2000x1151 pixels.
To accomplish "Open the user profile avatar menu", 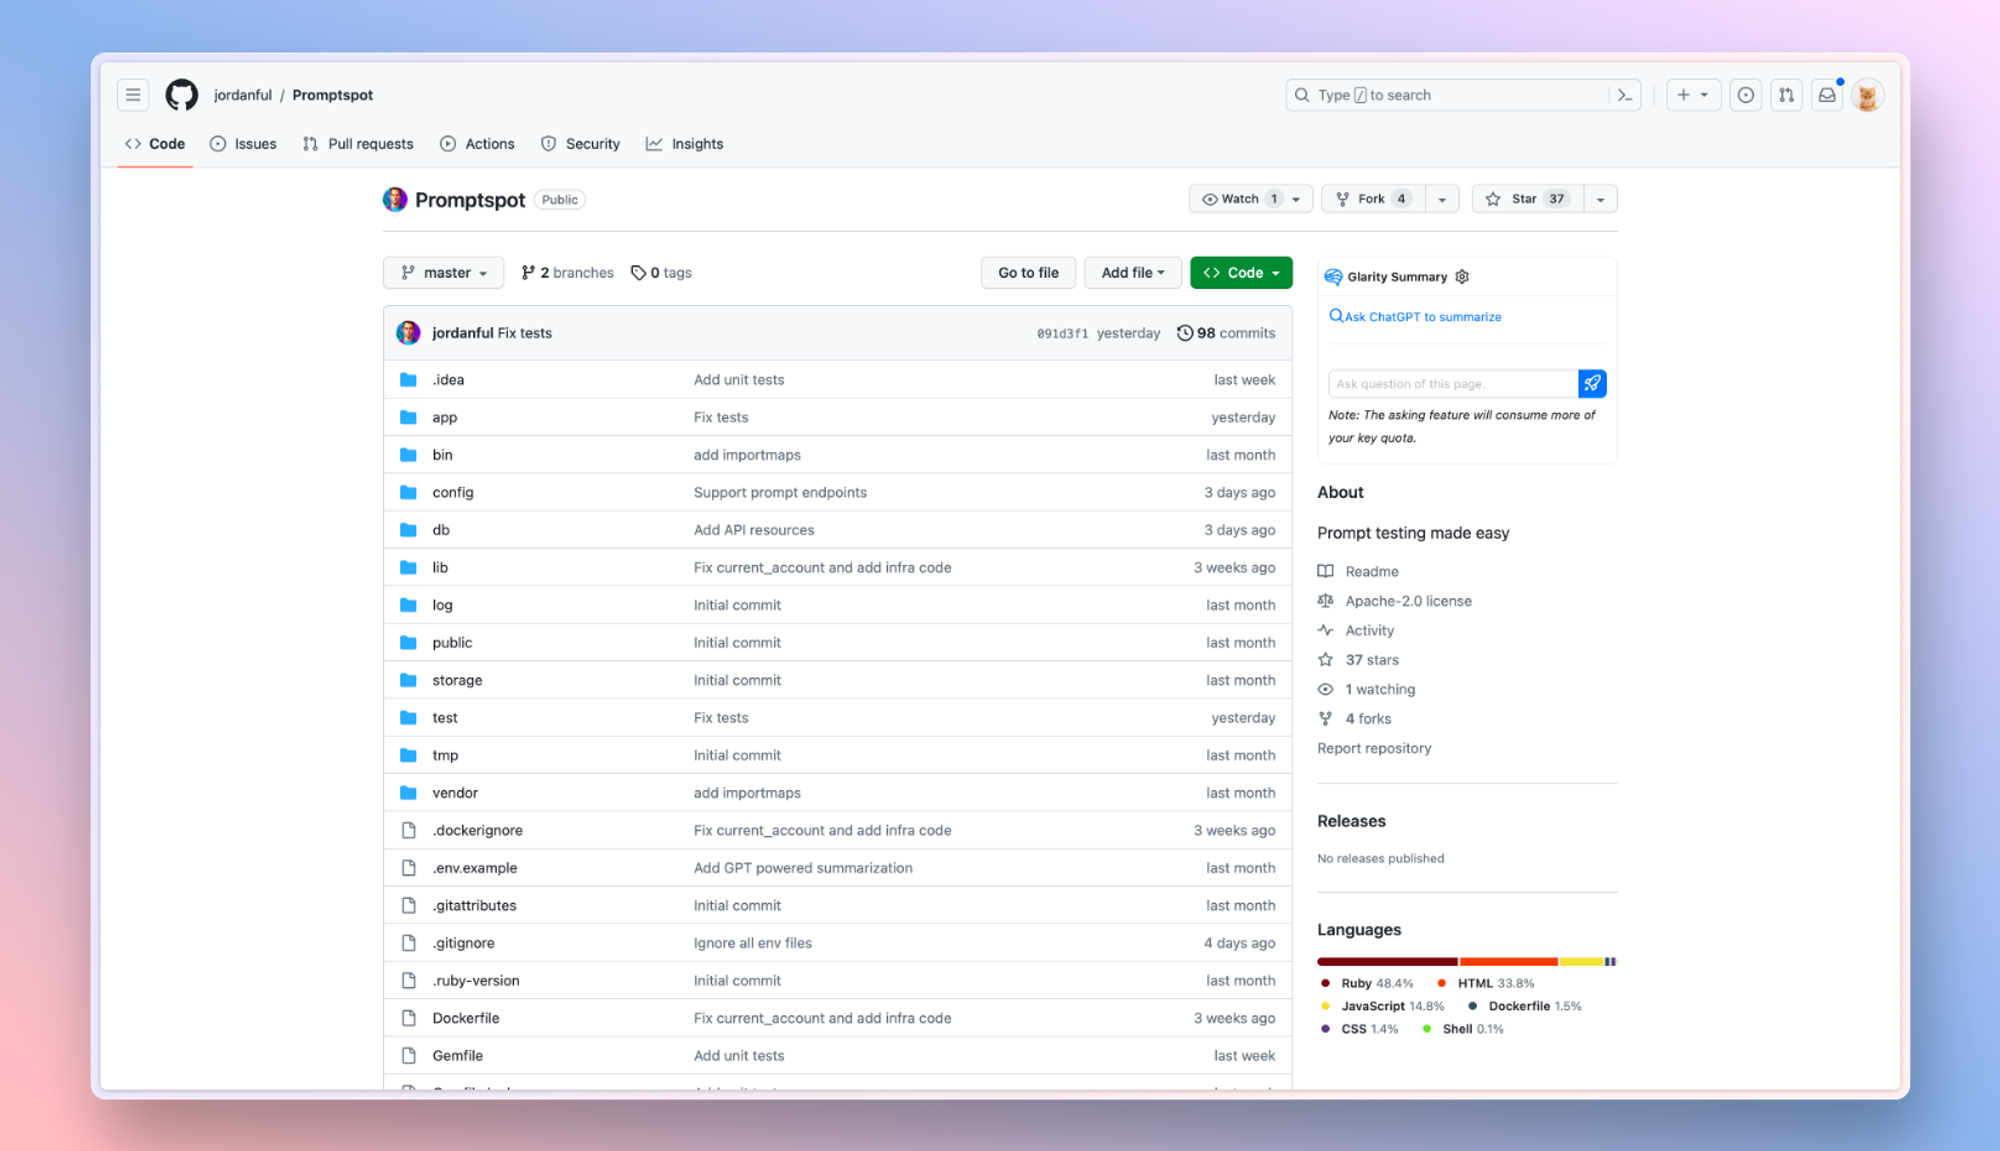I will pos(1867,95).
